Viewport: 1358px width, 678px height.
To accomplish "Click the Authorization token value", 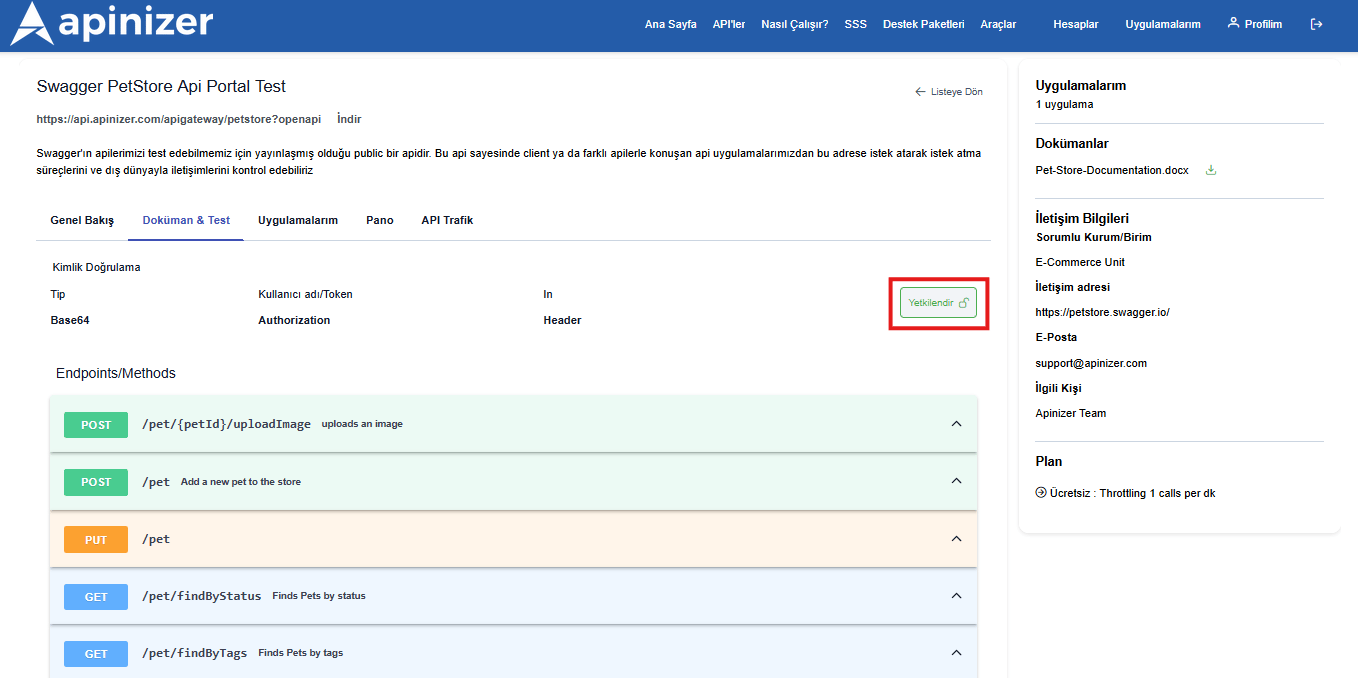I will [x=294, y=320].
